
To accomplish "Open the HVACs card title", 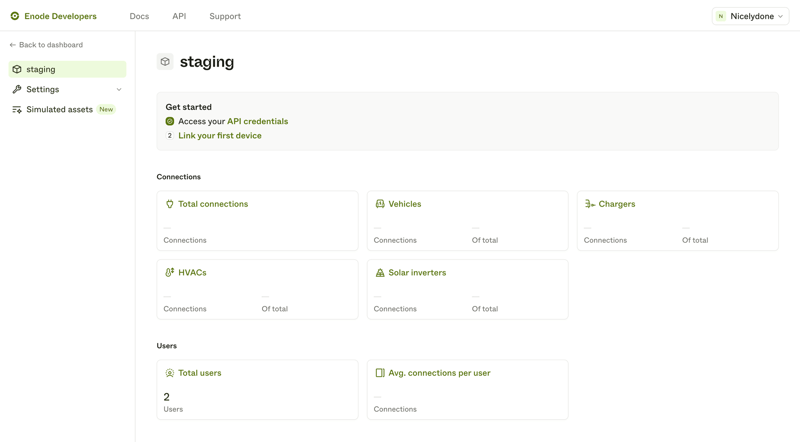I will tap(192, 273).
